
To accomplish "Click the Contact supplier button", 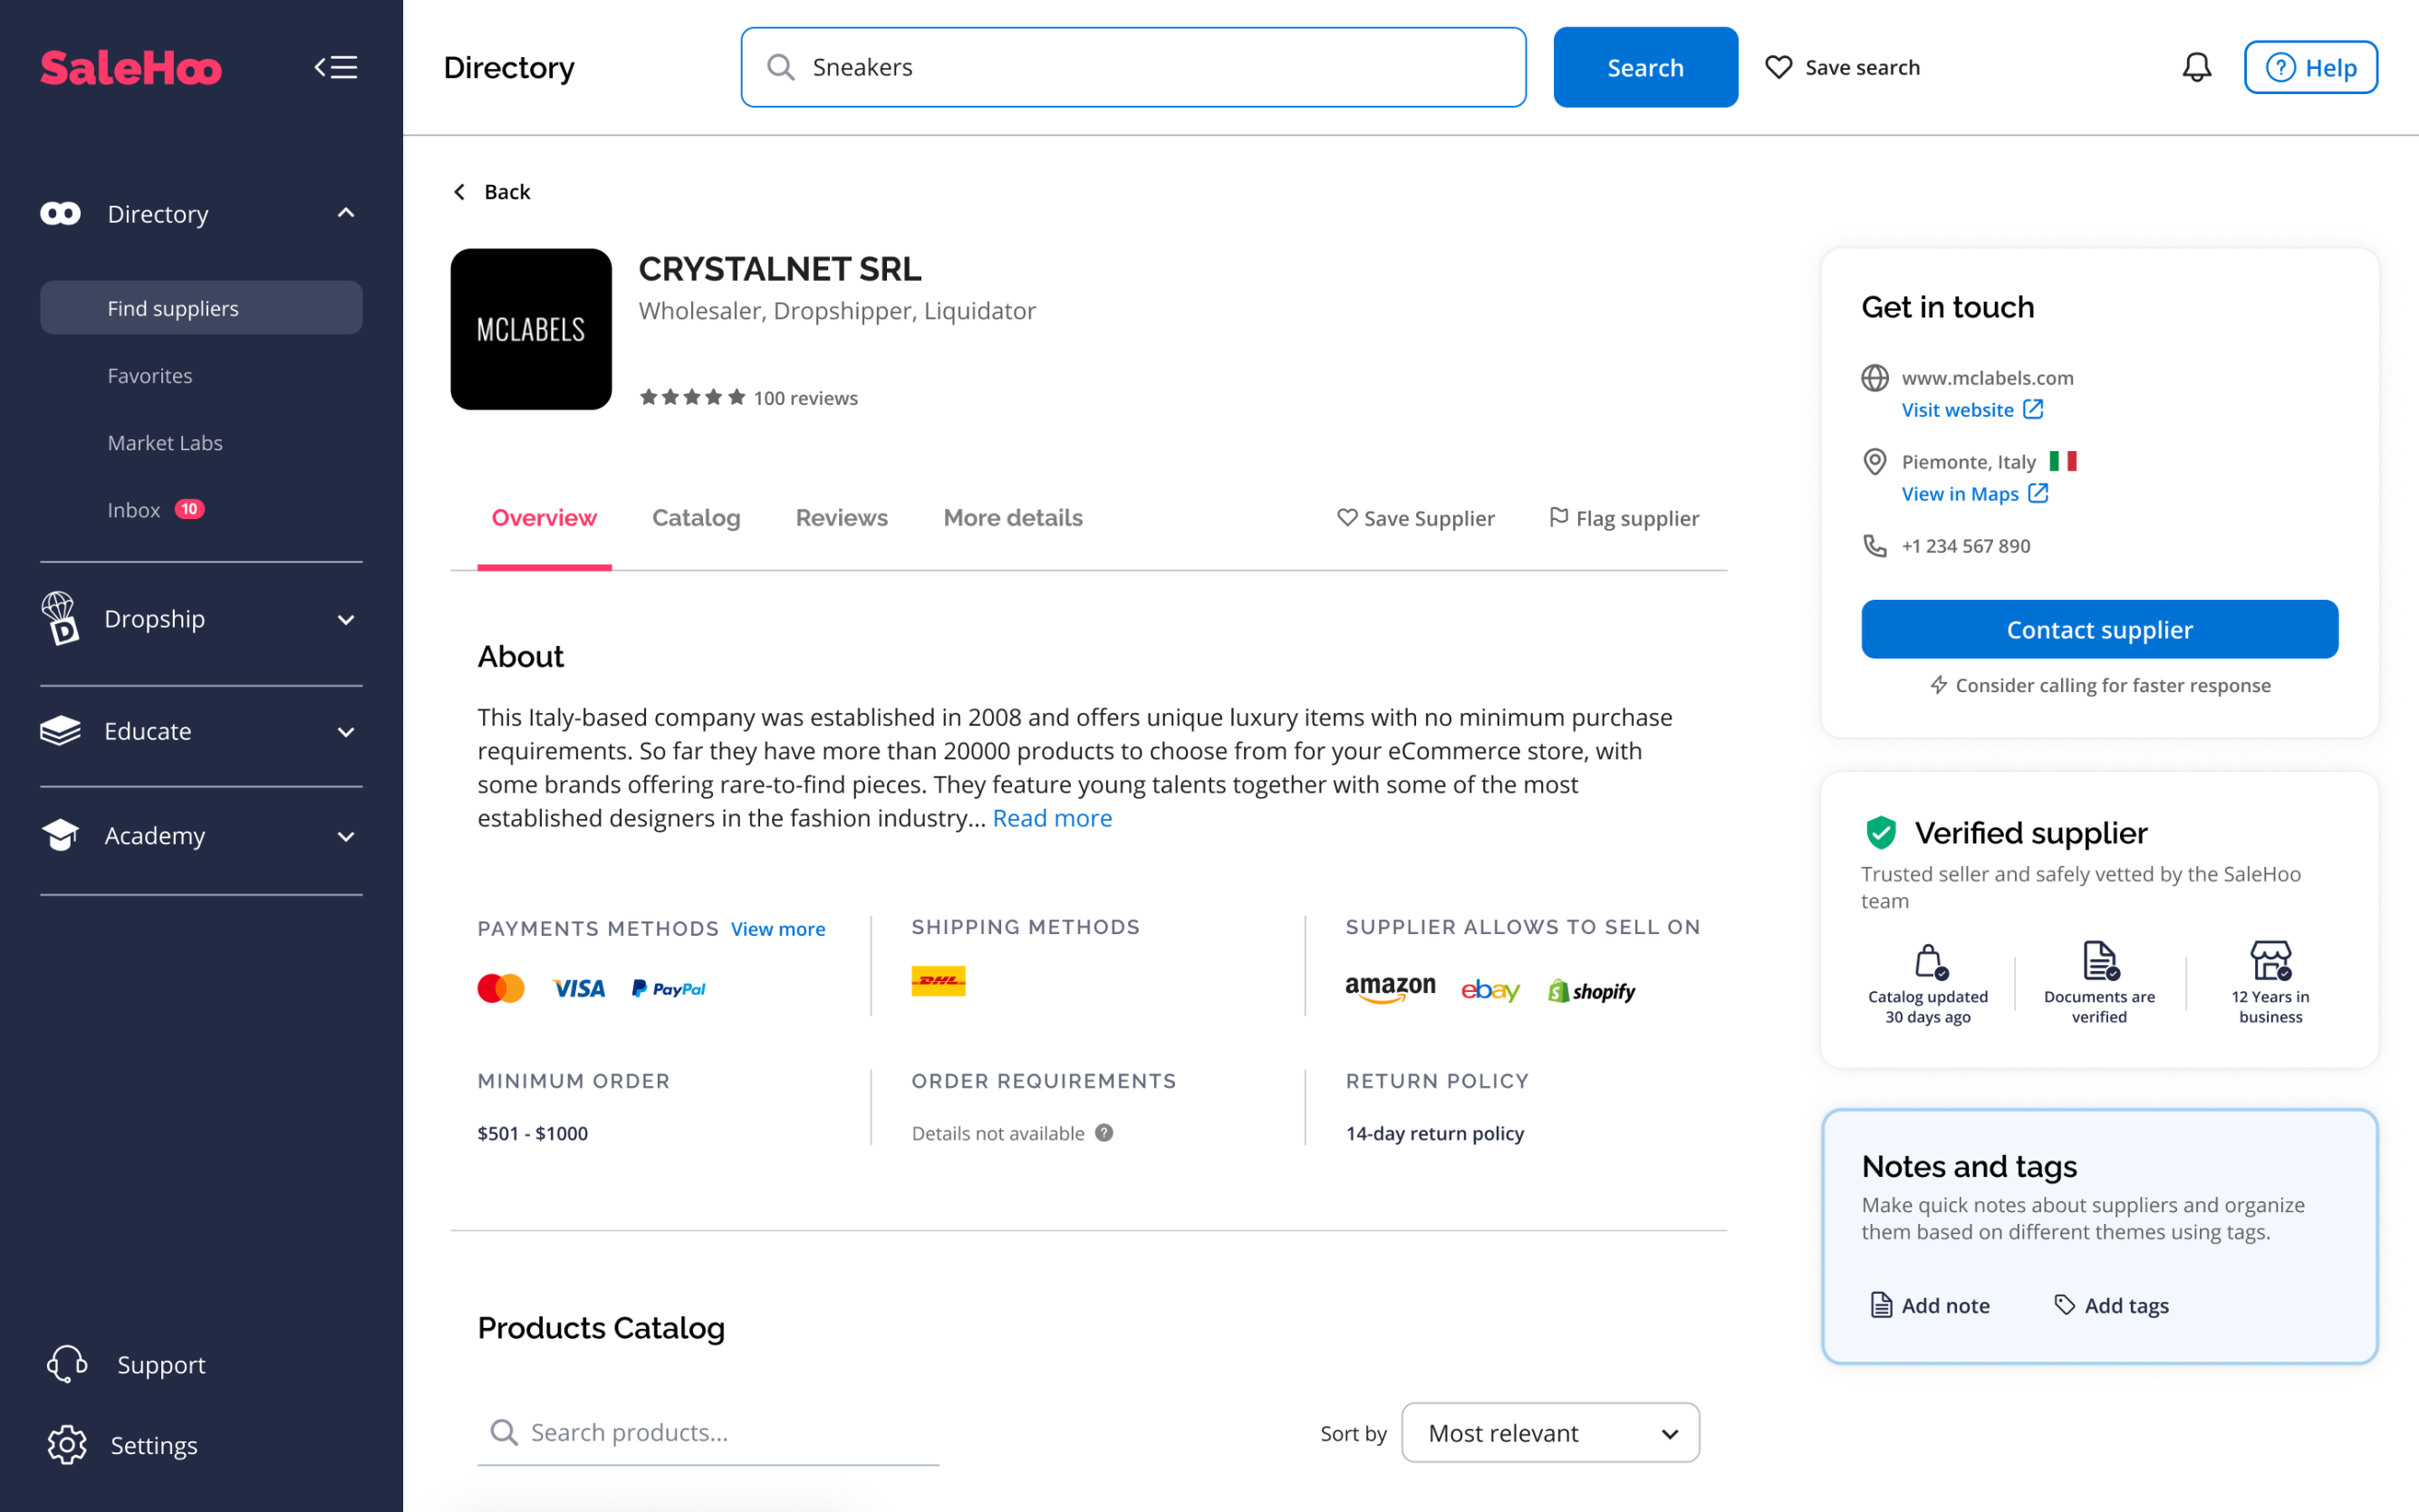I will [x=2099, y=629].
